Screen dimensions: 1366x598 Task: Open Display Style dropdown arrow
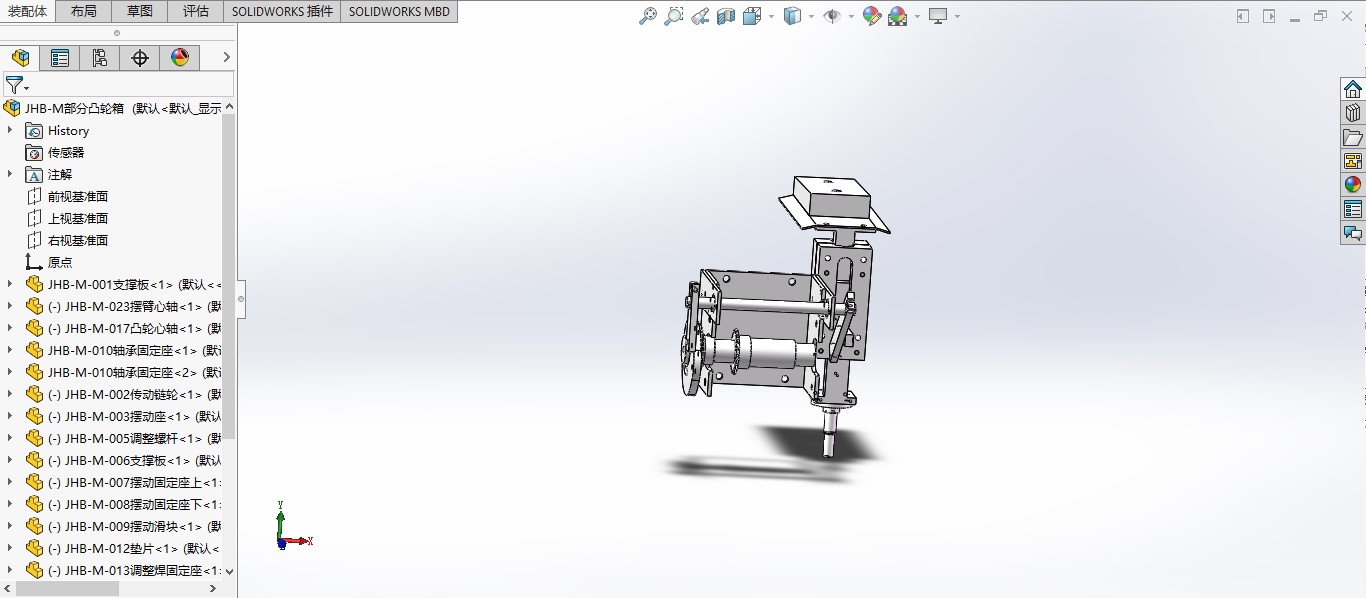point(811,16)
